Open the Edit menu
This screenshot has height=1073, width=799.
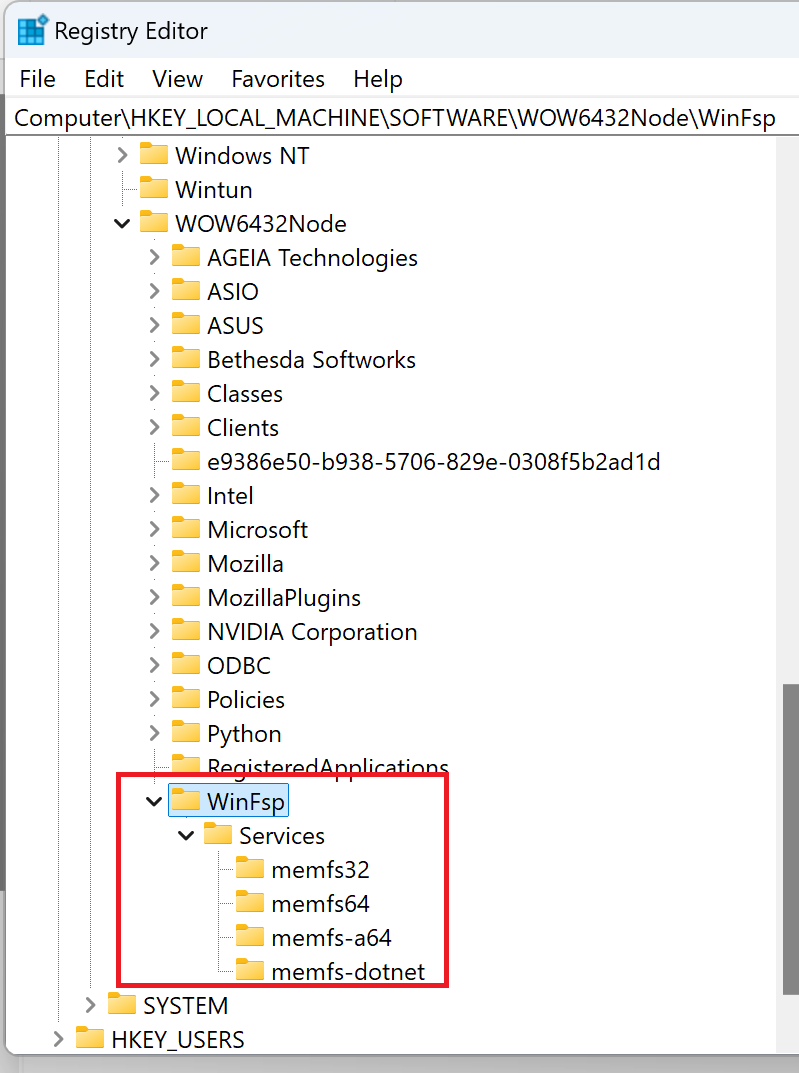104,79
